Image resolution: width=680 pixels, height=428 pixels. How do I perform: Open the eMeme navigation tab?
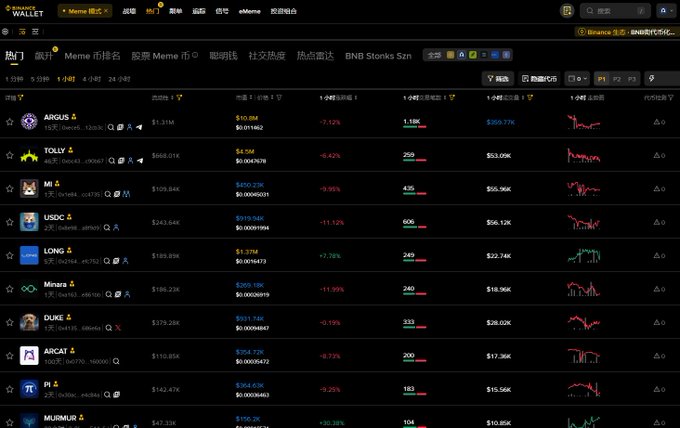click(249, 11)
